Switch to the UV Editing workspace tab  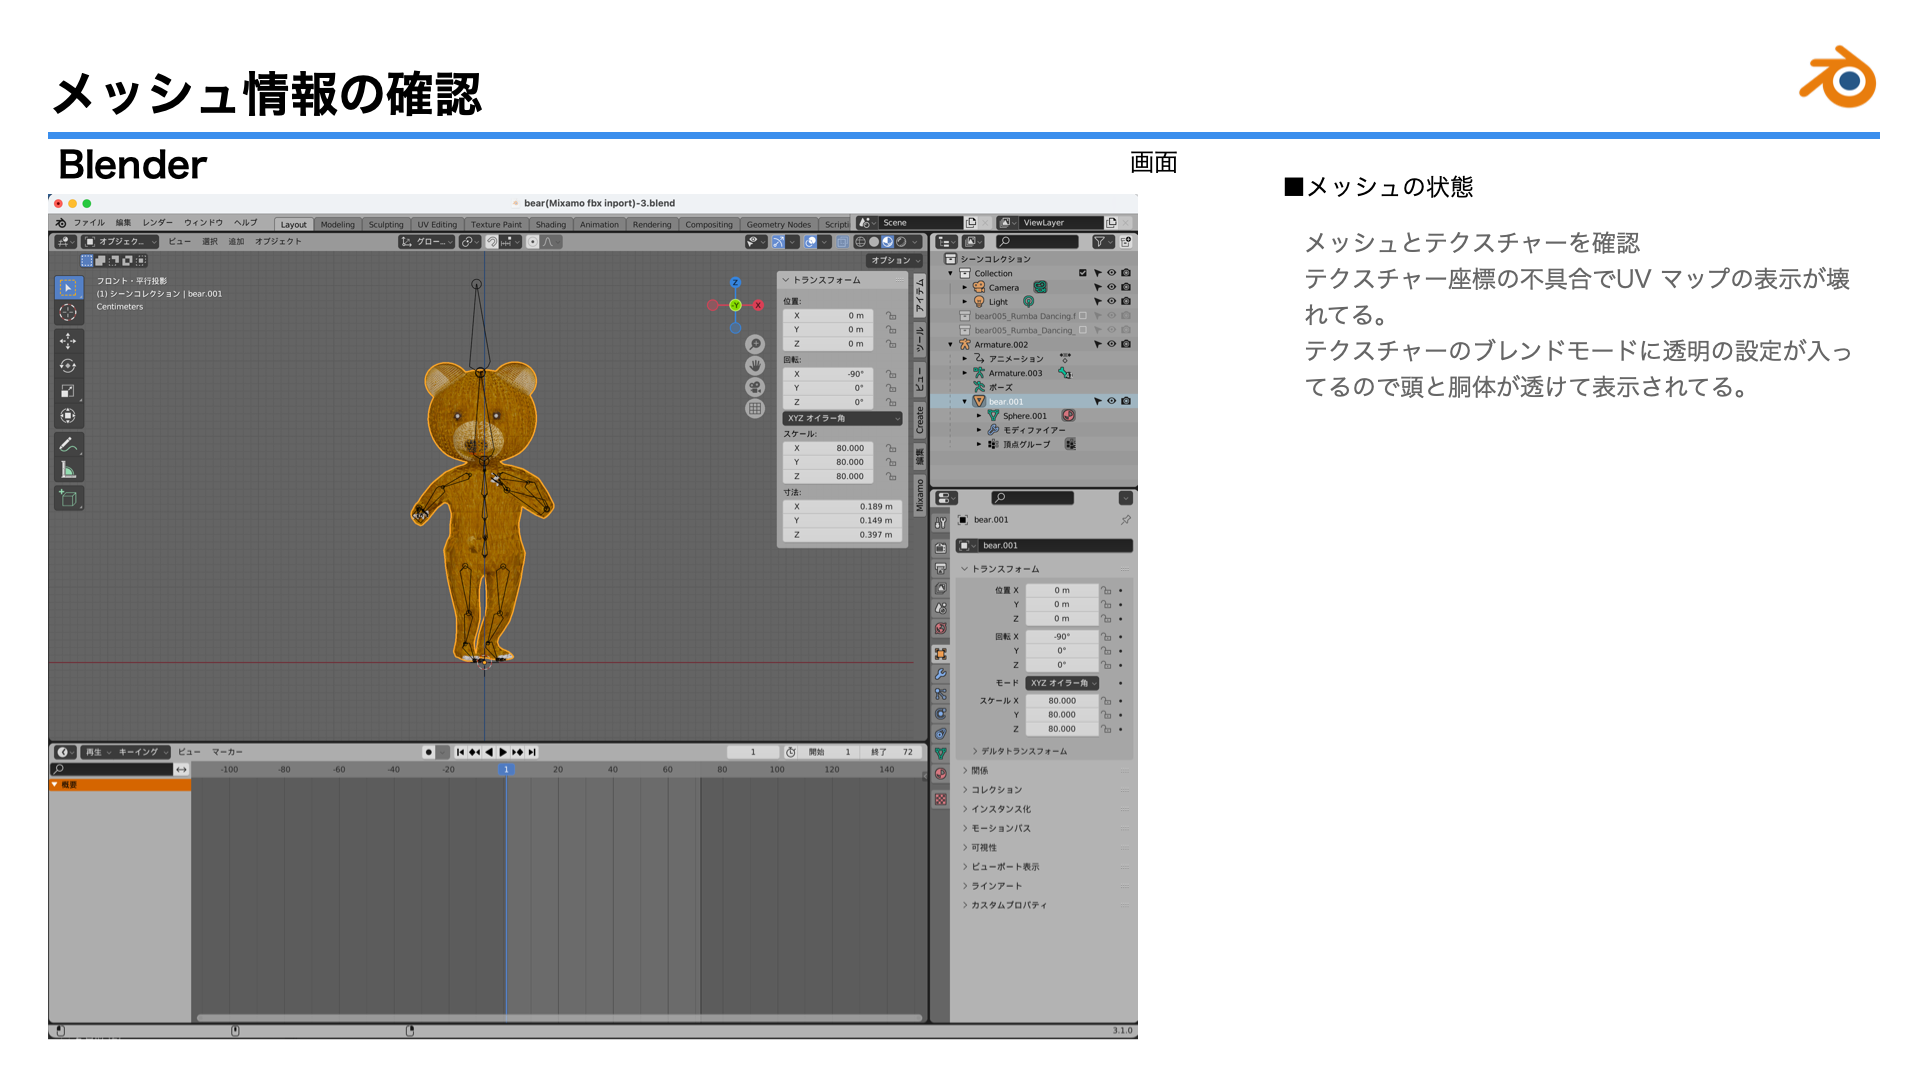[x=437, y=225]
